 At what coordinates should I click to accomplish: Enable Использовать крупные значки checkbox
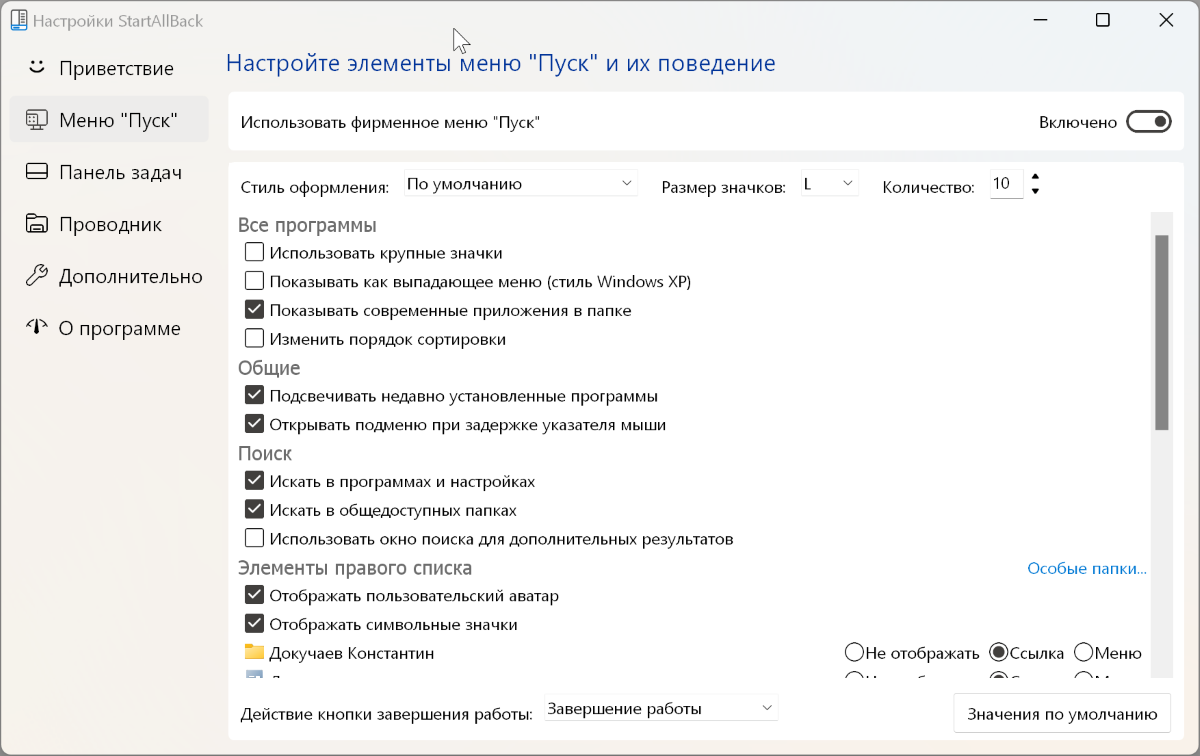tap(254, 253)
